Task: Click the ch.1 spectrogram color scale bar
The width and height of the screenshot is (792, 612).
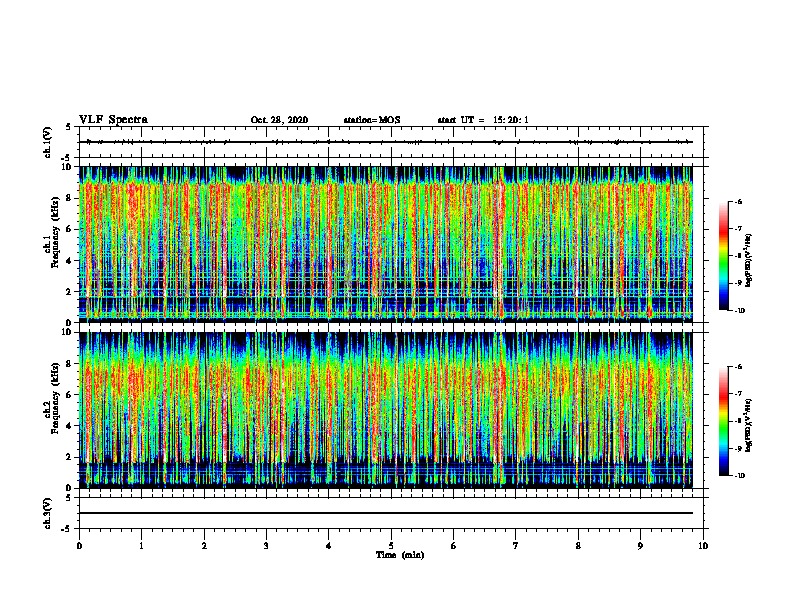Action: (x=723, y=256)
